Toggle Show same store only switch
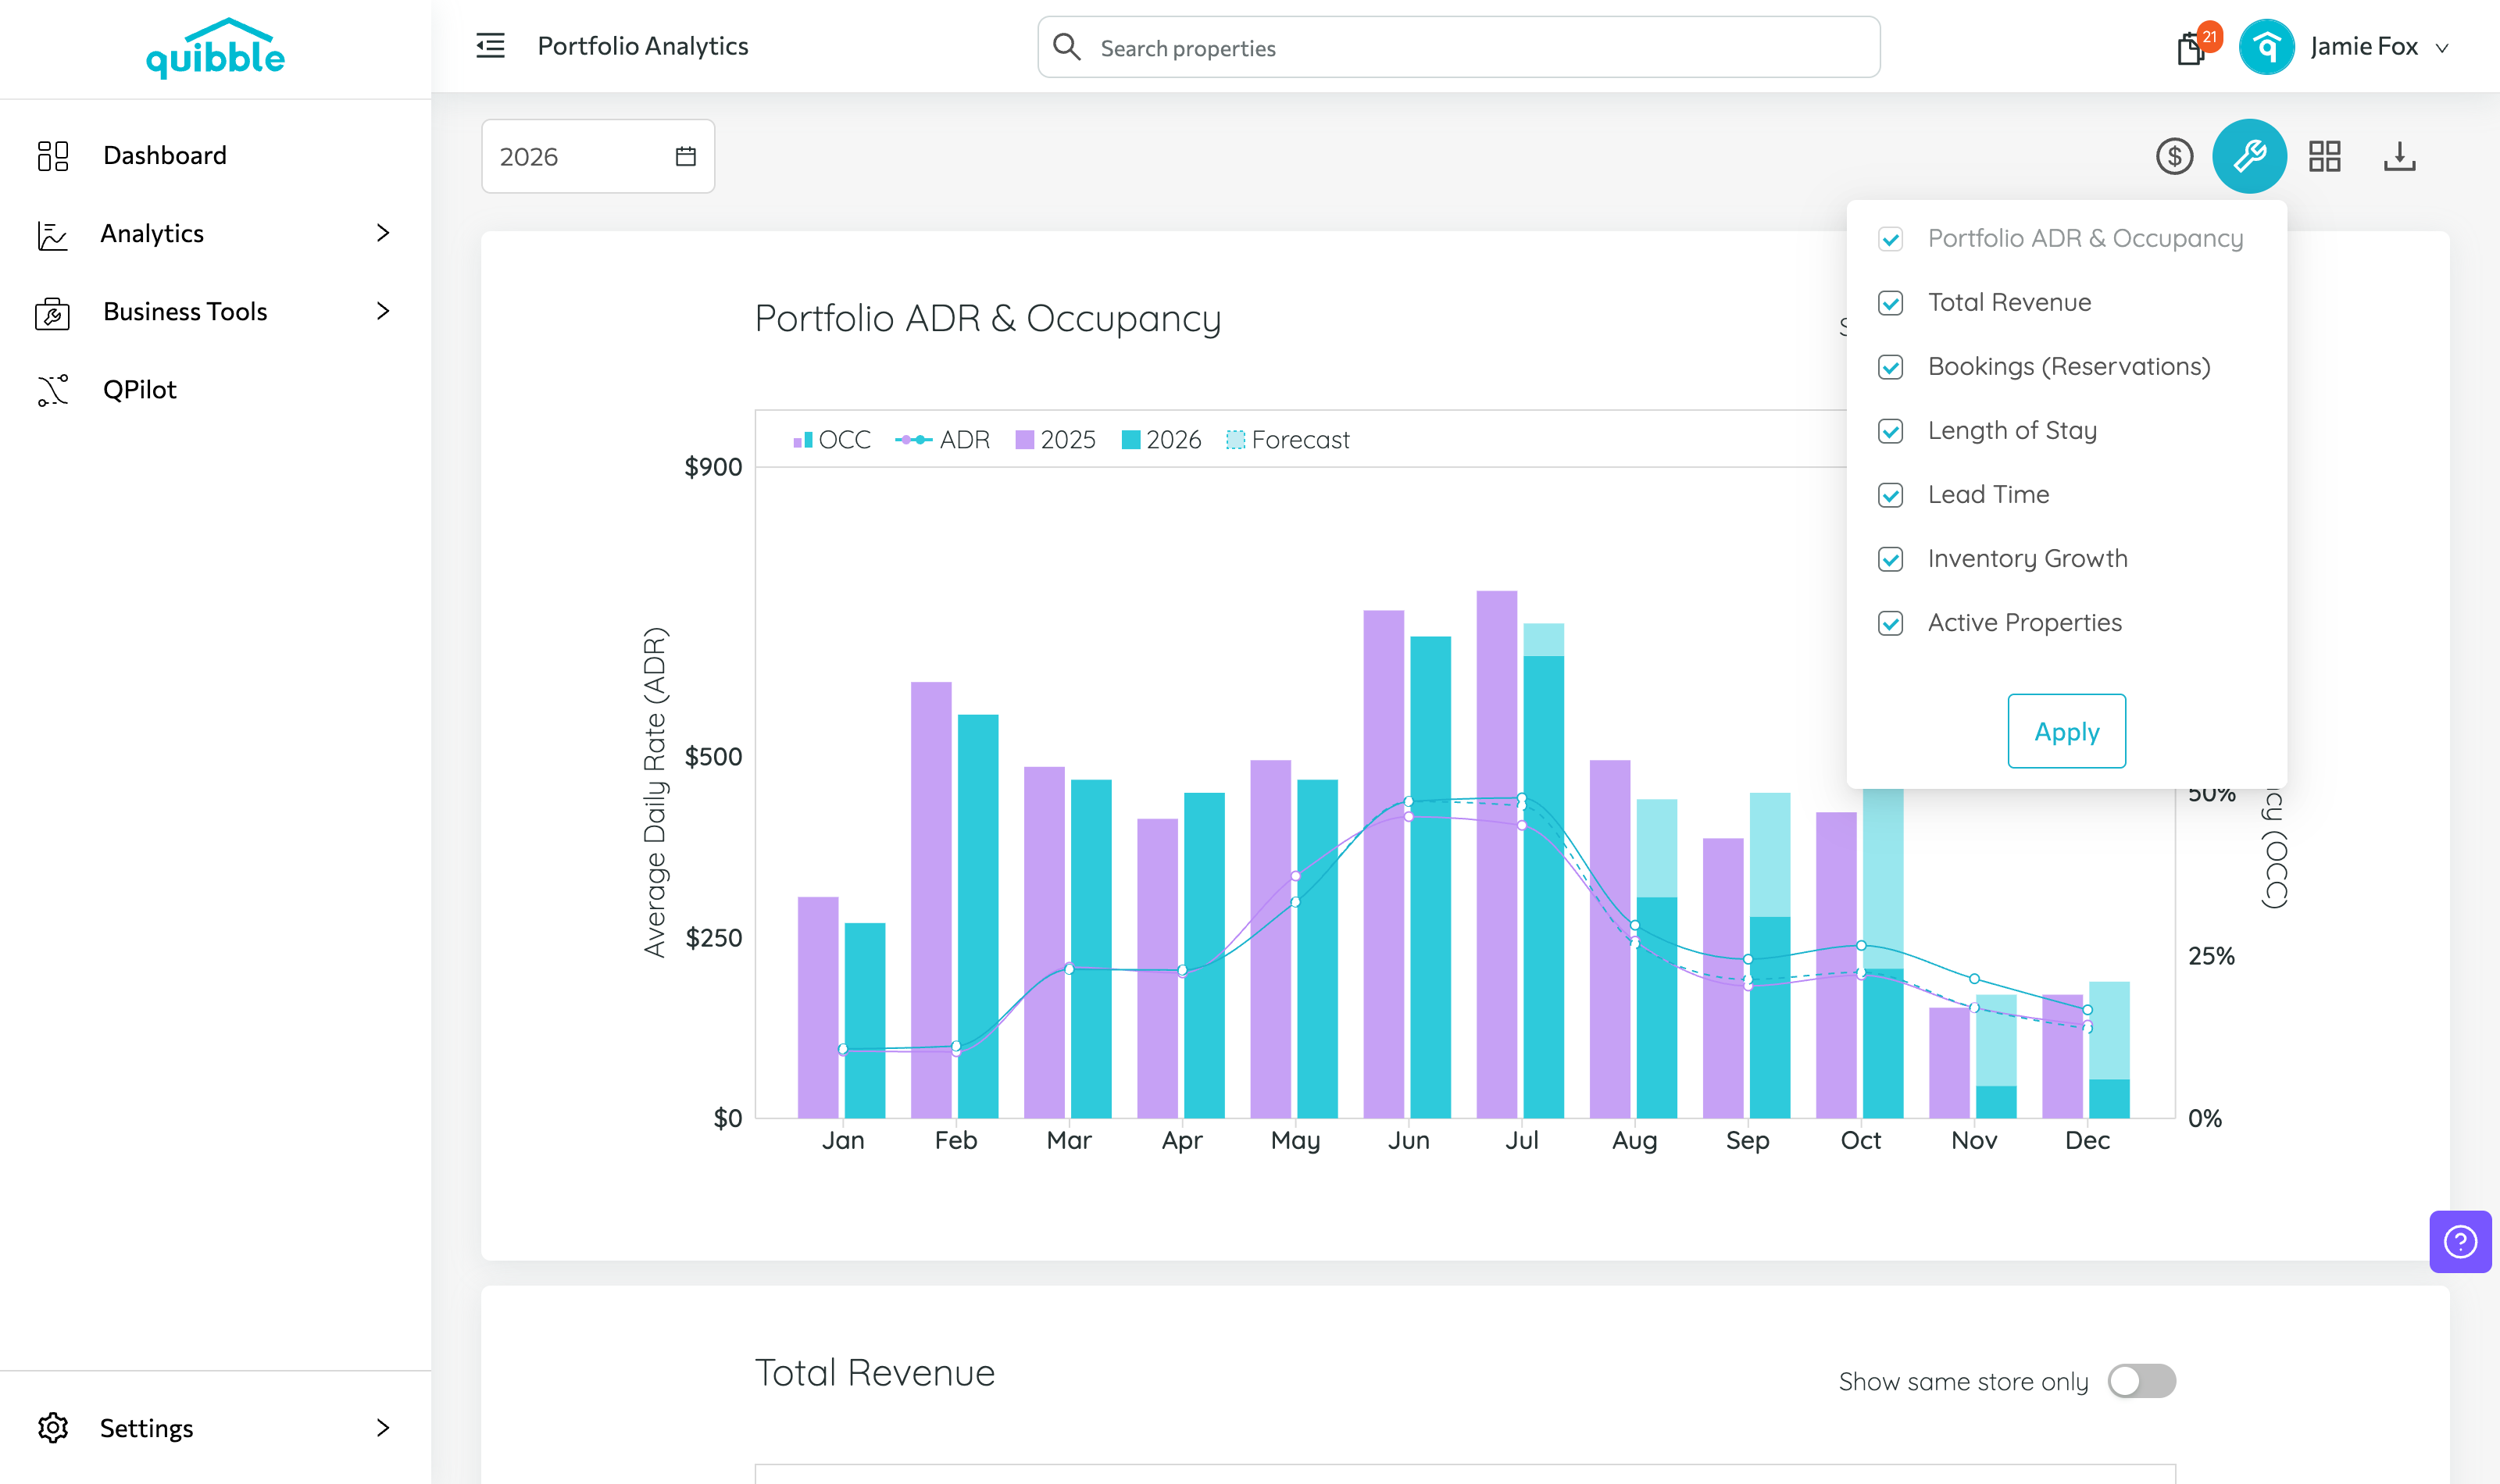This screenshot has width=2500, height=1484. click(x=2141, y=1381)
